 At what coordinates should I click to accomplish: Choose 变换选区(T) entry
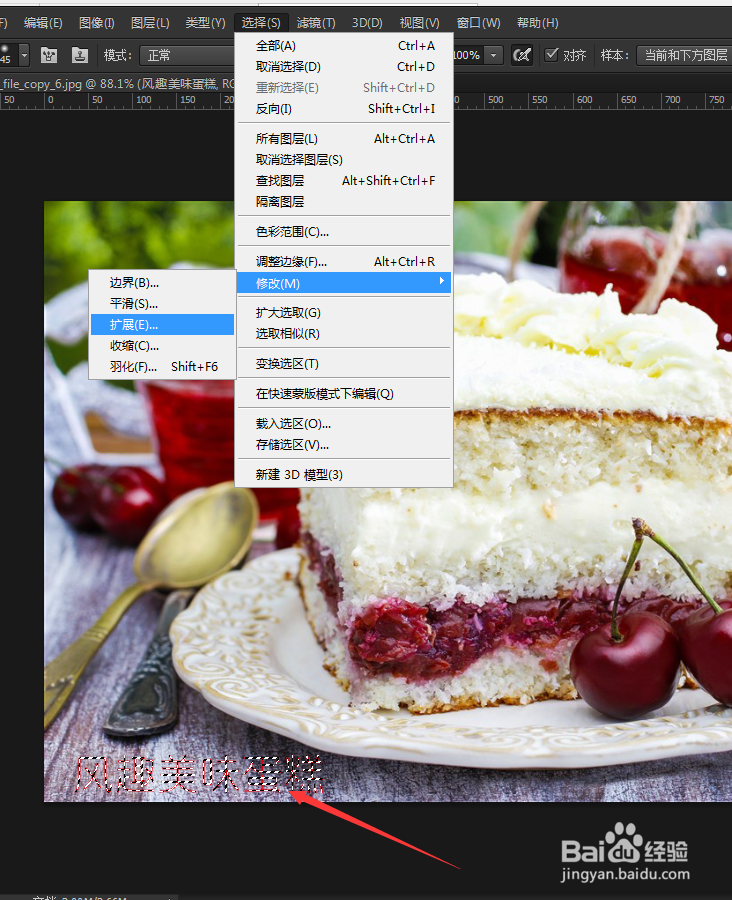click(x=344, y=364)
